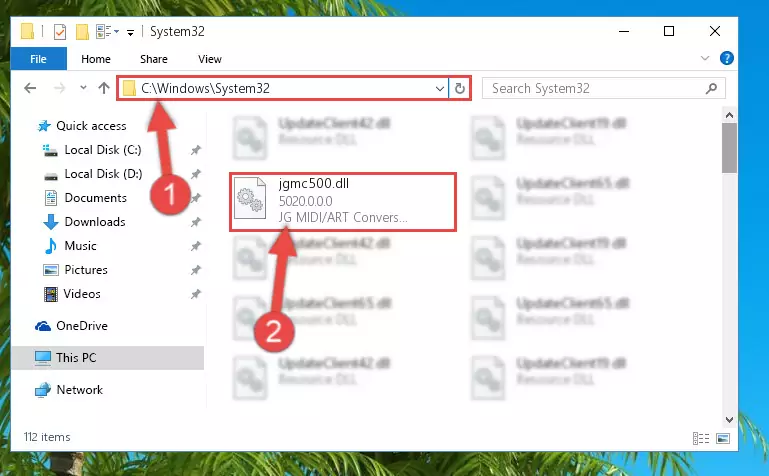Click the pin icon beside Music

coord(196,246)
